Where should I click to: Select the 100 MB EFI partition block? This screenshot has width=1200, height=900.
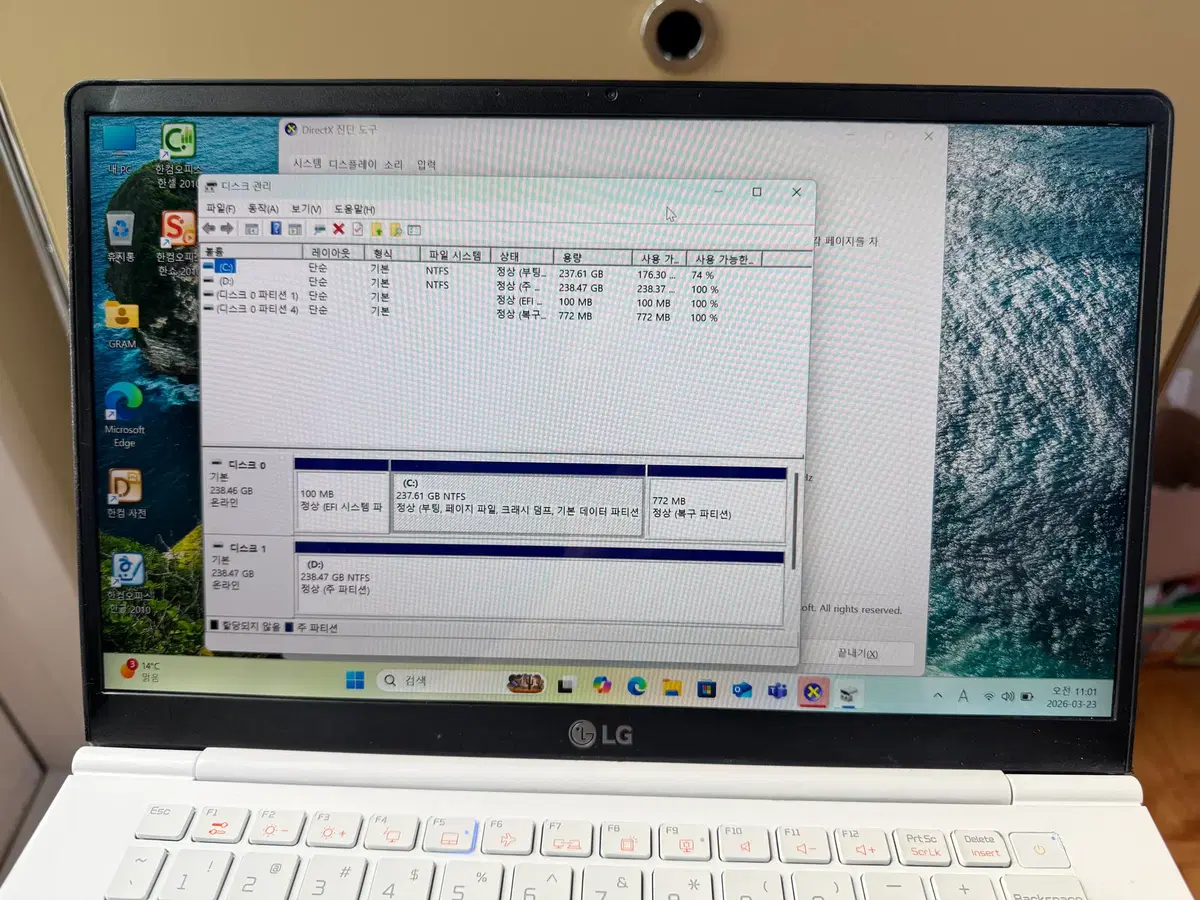coord(342,497)
